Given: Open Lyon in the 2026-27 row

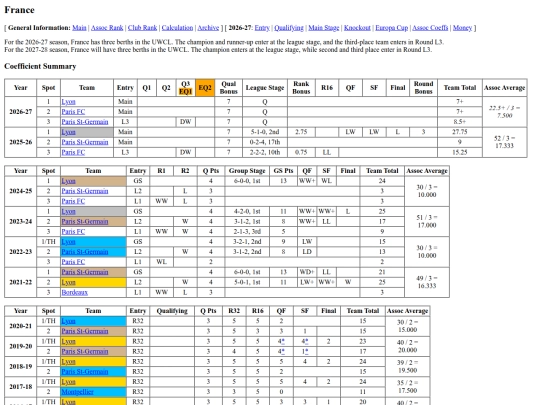Looking at the screenshot, I should point(69,102).
